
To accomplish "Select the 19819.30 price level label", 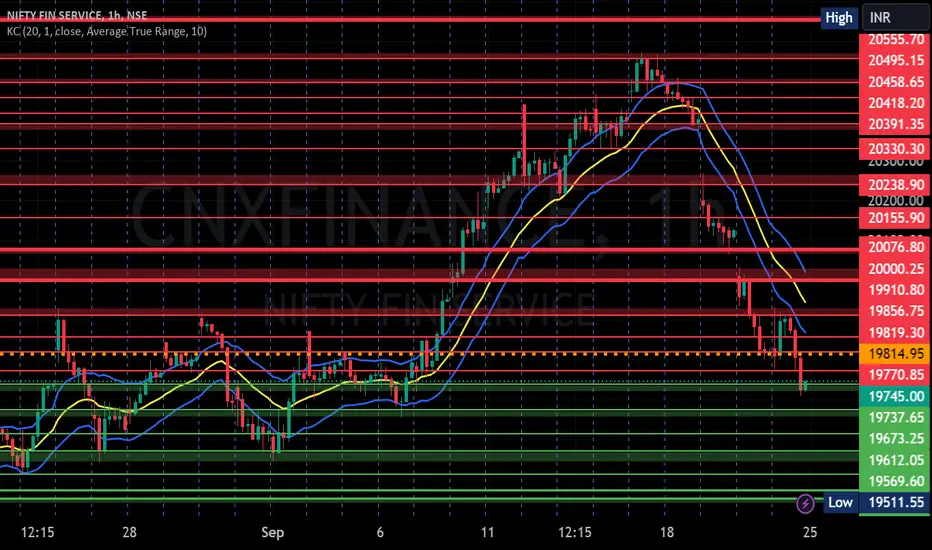I will 895,332.
